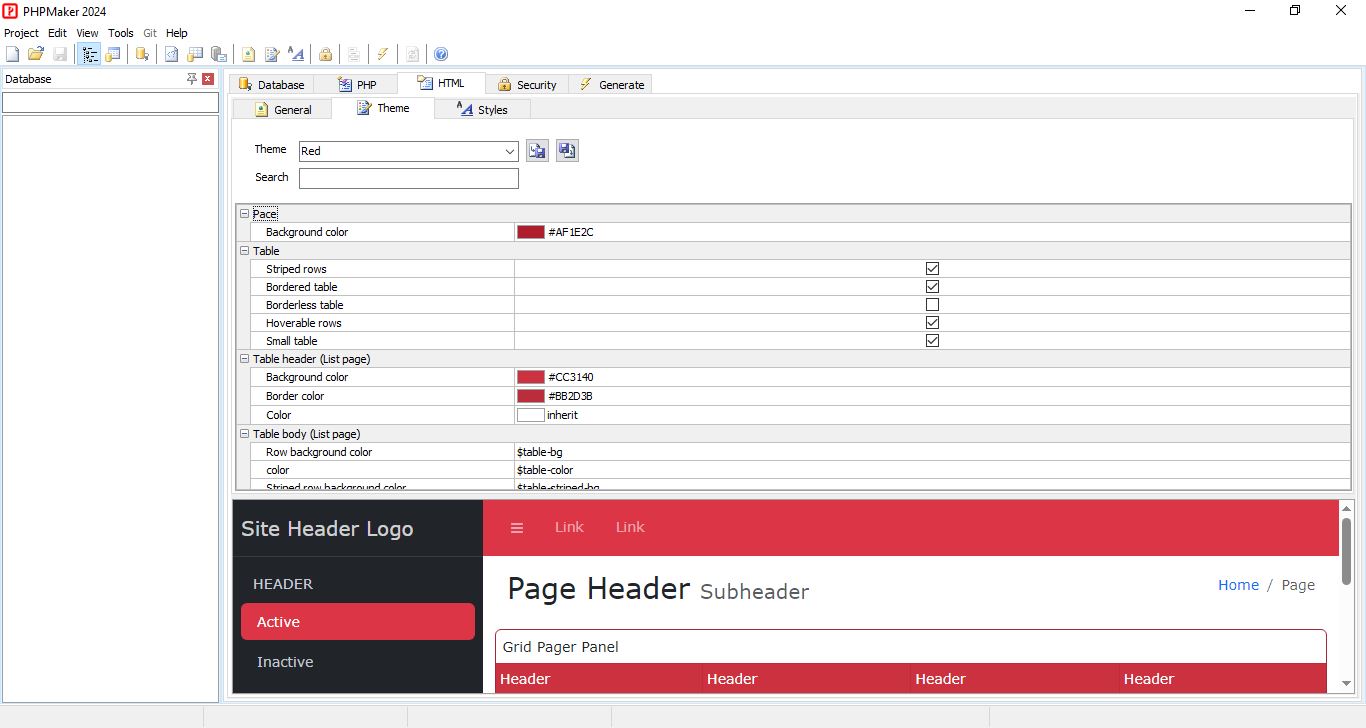The width and height of the screenshot is (1366, 728).
Task: Click the Home breadcrumb link in preview
Action: point(1238,585)
